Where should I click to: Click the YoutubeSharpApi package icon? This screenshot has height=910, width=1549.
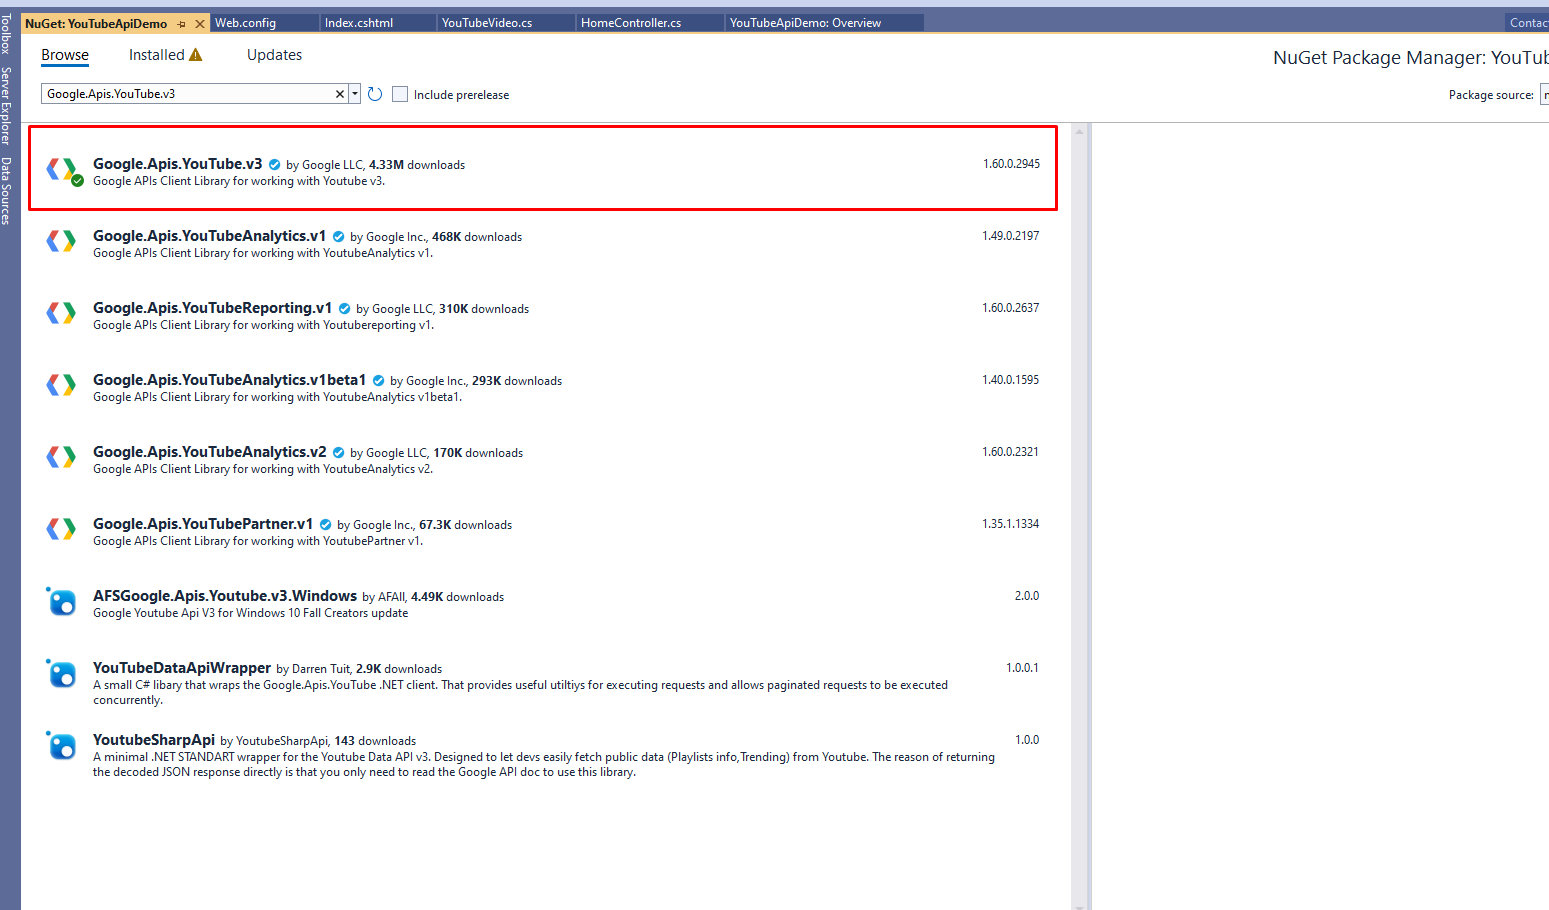coord(61,745)
